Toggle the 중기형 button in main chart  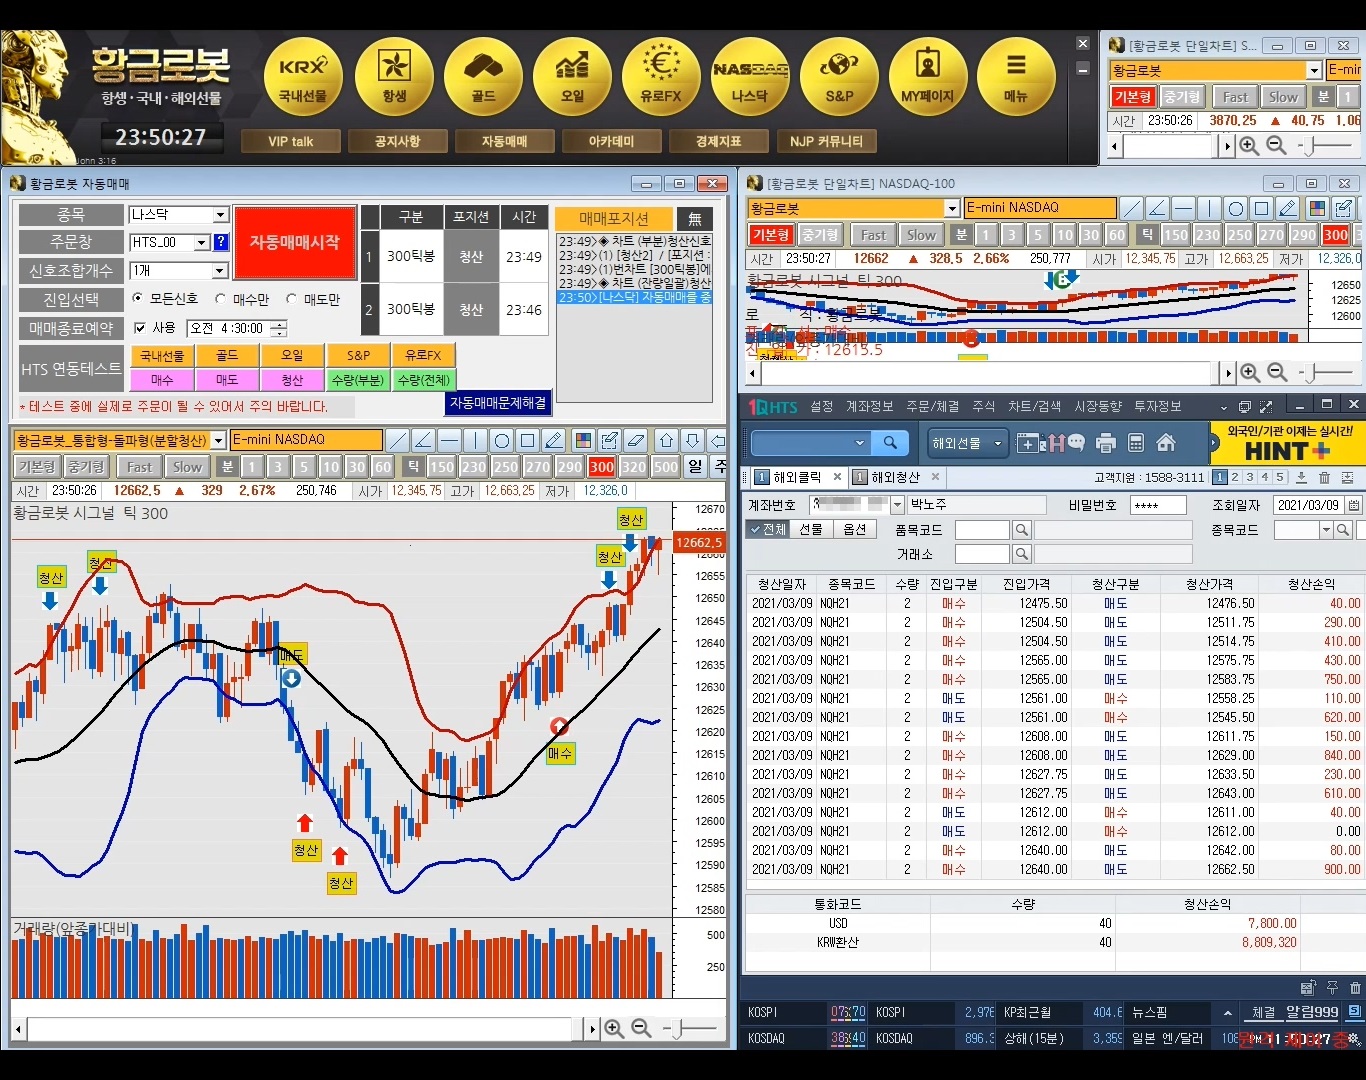tap(87, 466)
